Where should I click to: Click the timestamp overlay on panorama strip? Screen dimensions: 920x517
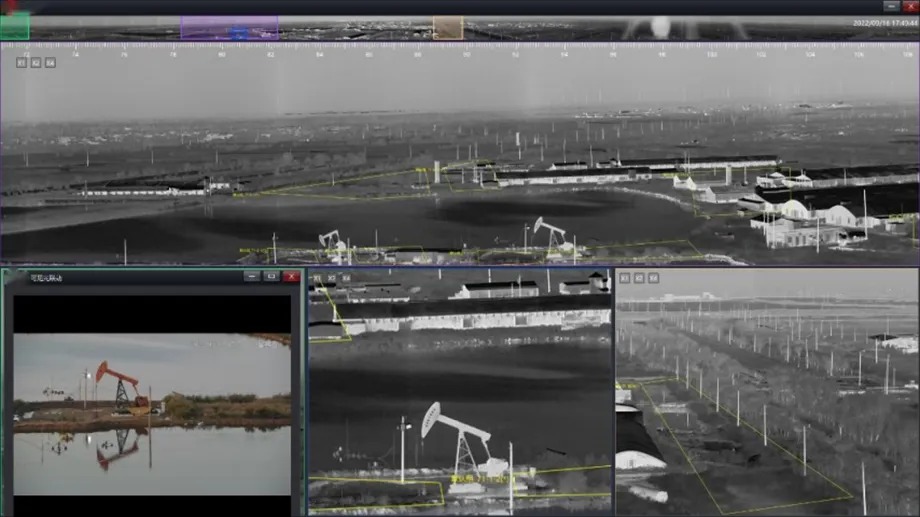883,23
